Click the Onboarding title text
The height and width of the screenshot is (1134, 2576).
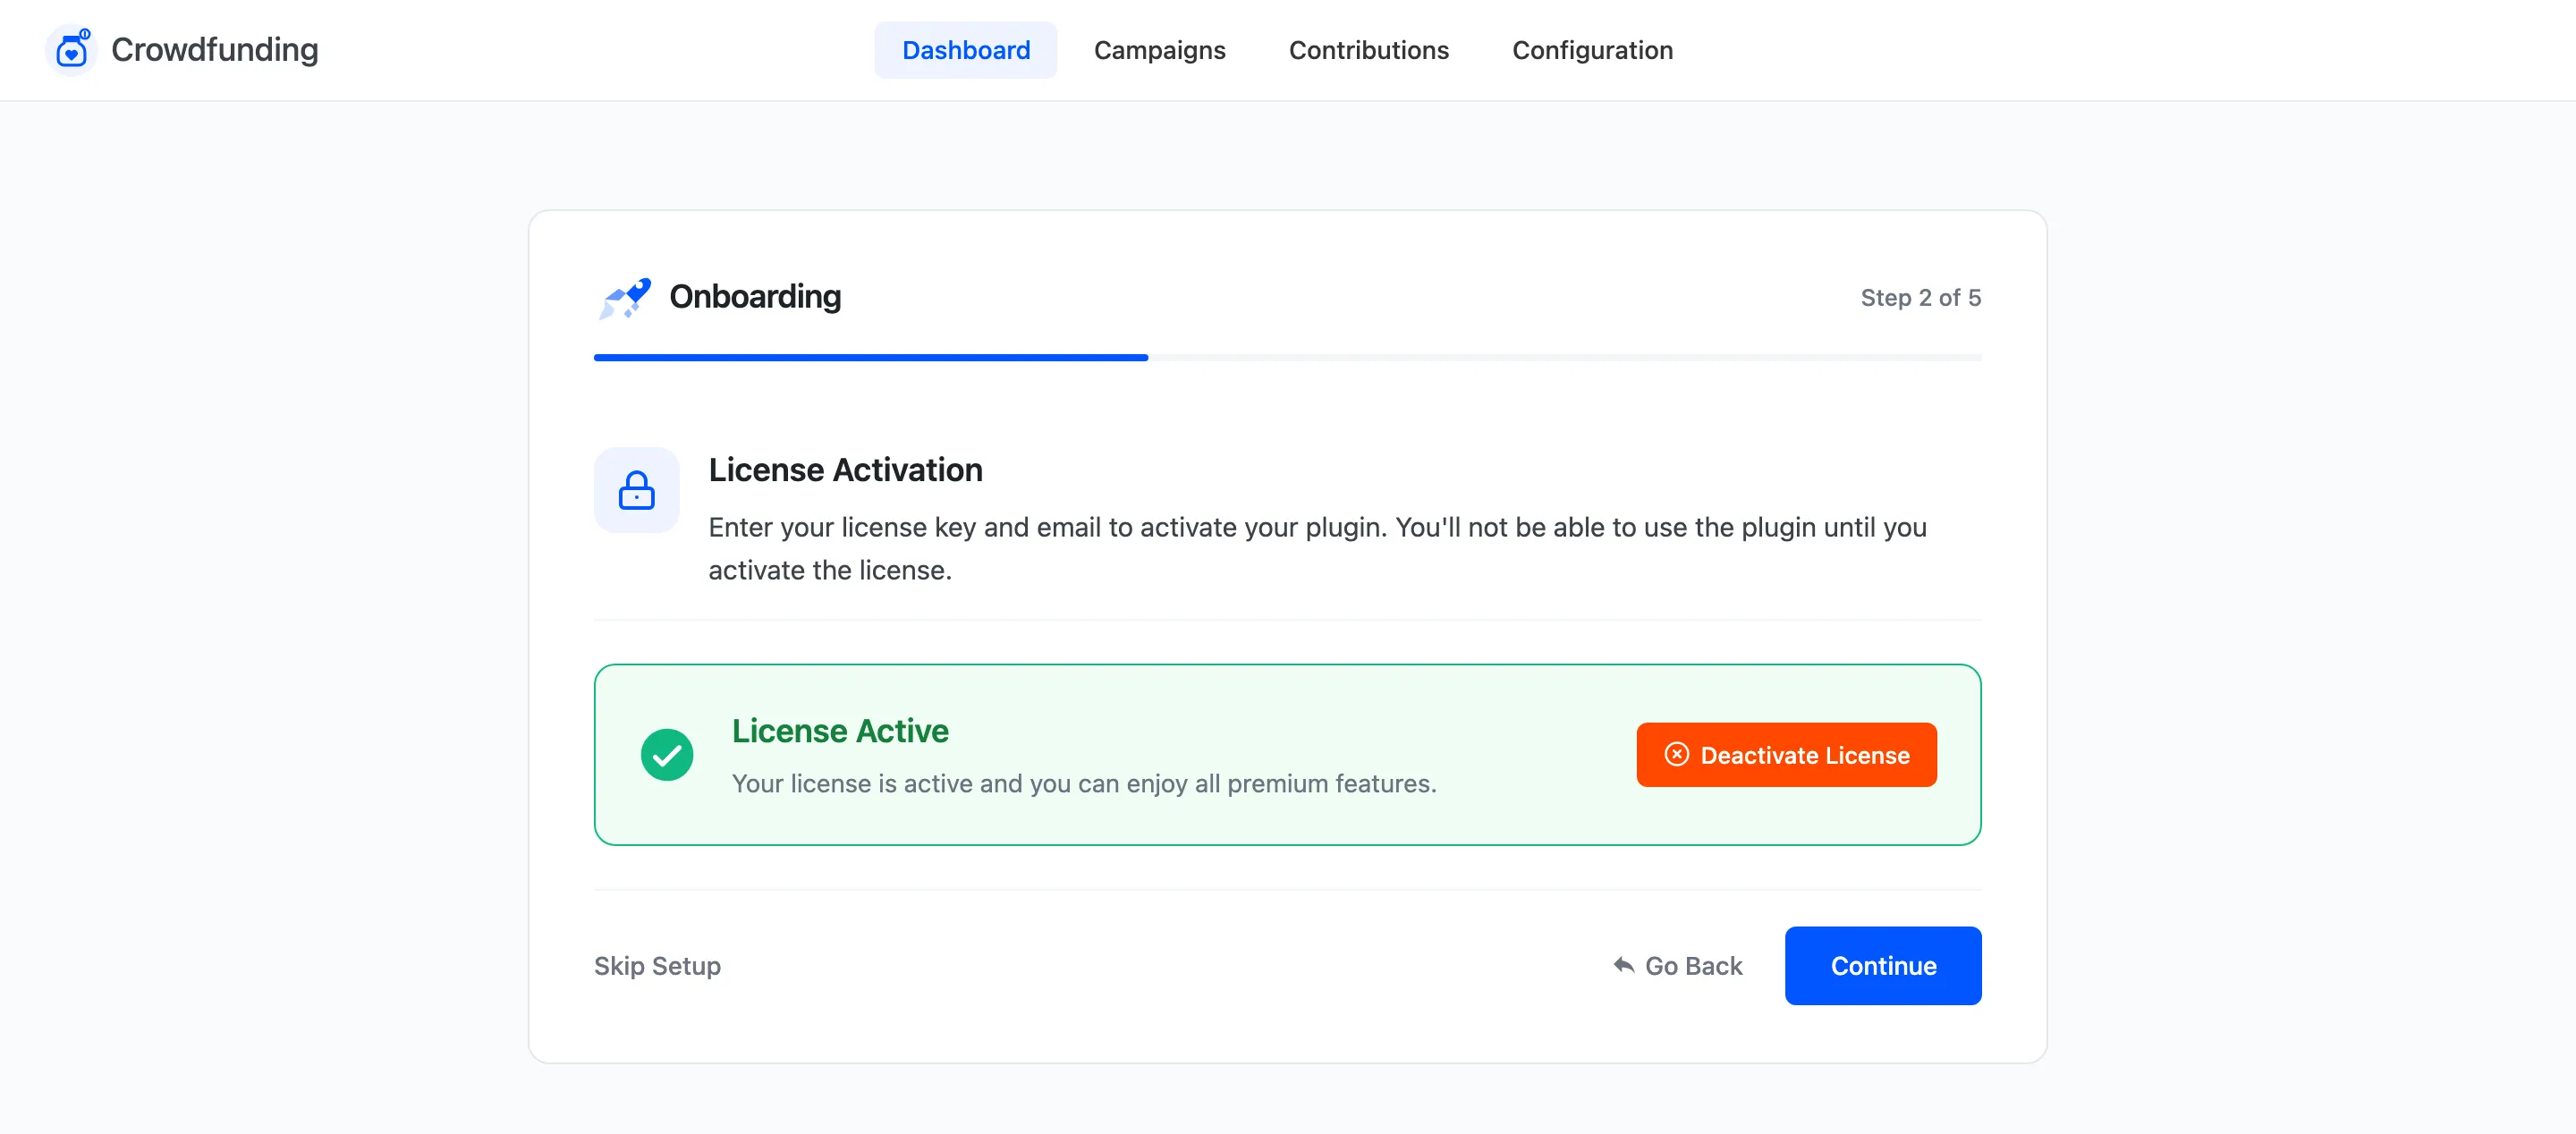coord(755,297)
